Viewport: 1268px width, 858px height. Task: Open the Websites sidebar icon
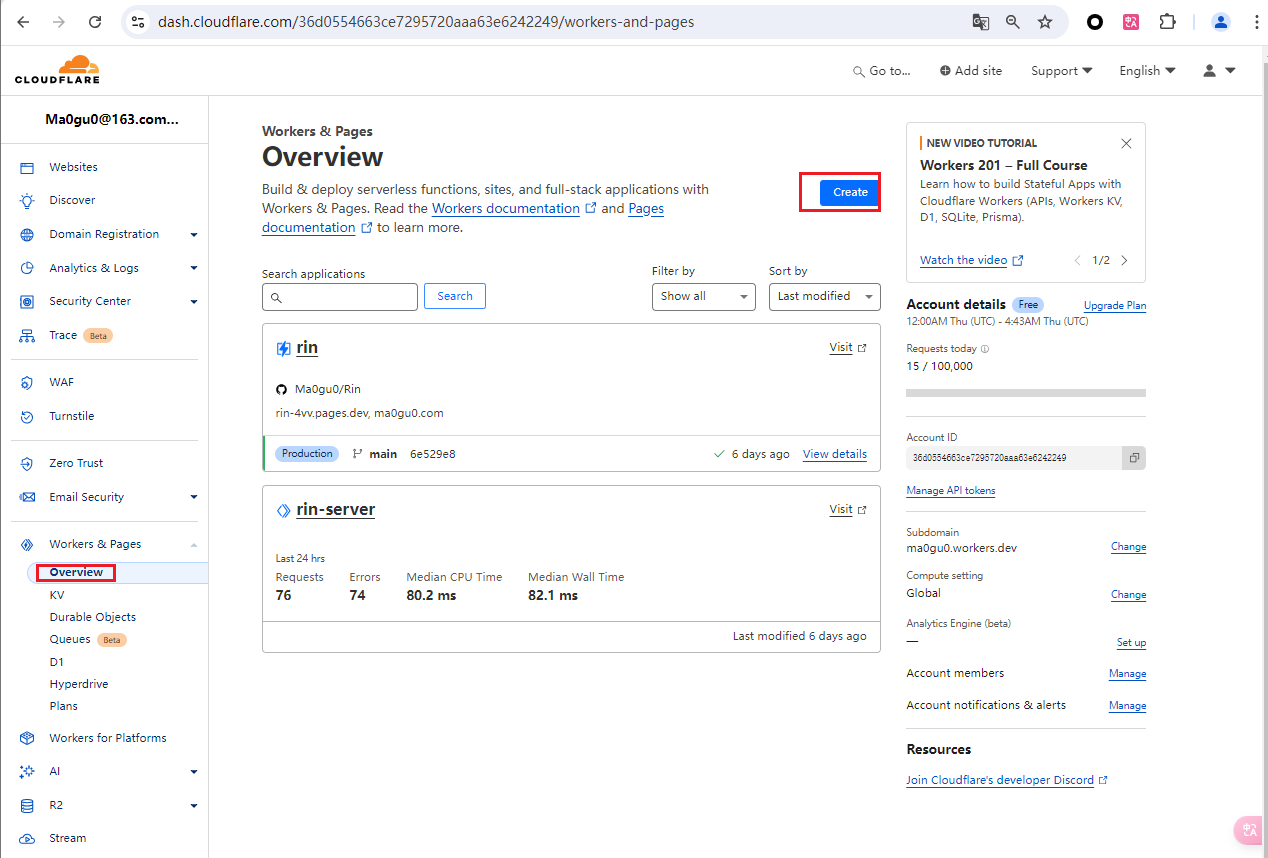coord(28,168)
